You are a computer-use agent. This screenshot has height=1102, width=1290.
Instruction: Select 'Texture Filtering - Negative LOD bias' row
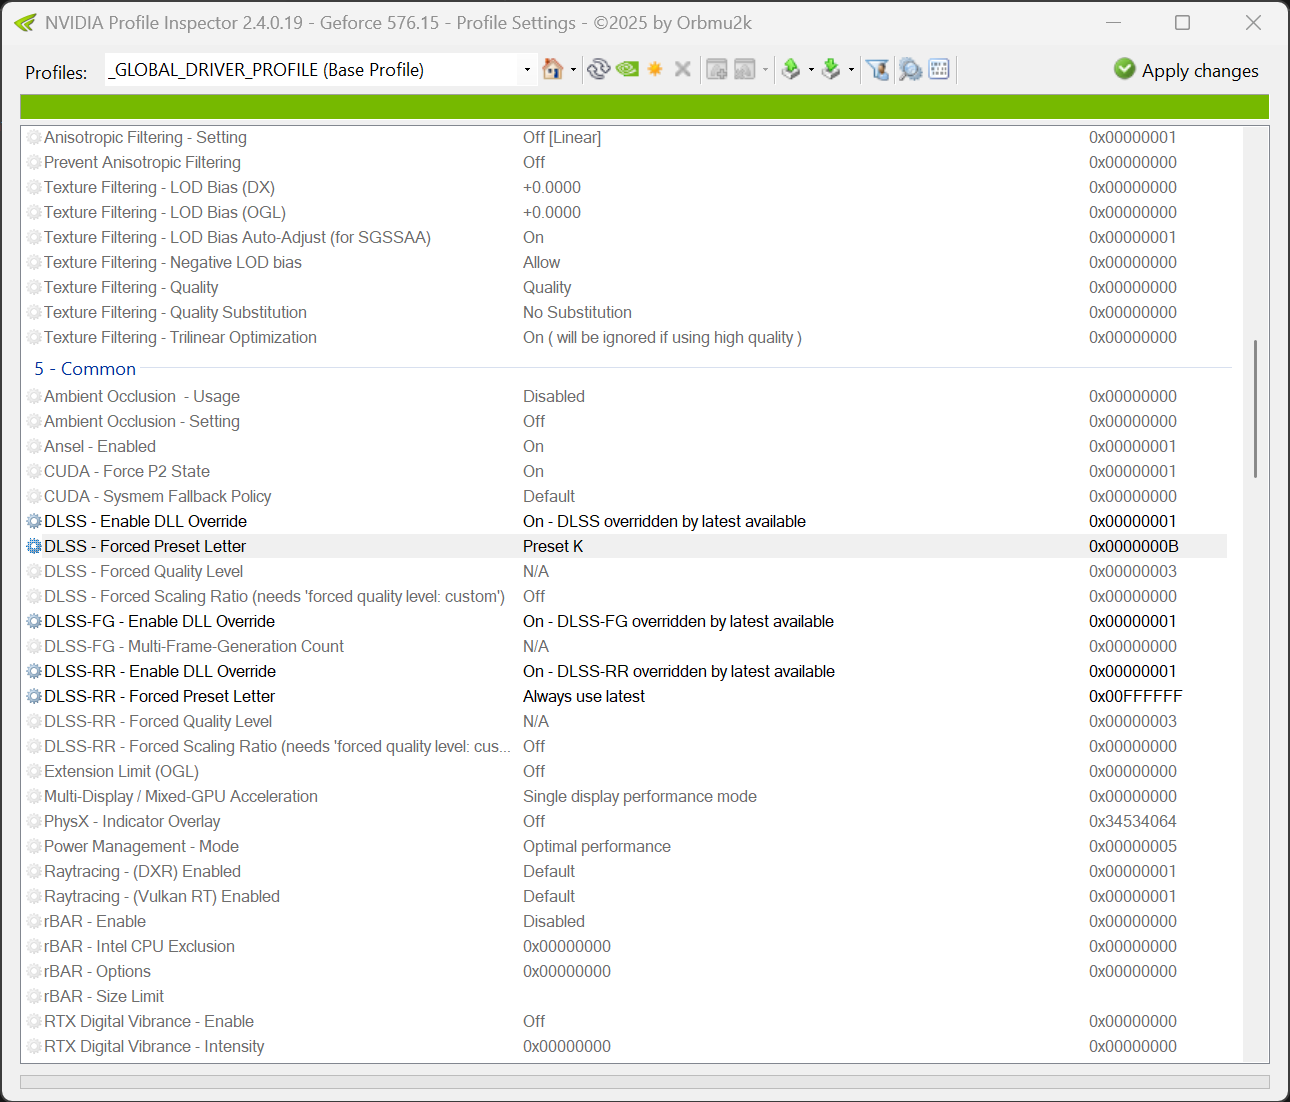pos(626,262)
